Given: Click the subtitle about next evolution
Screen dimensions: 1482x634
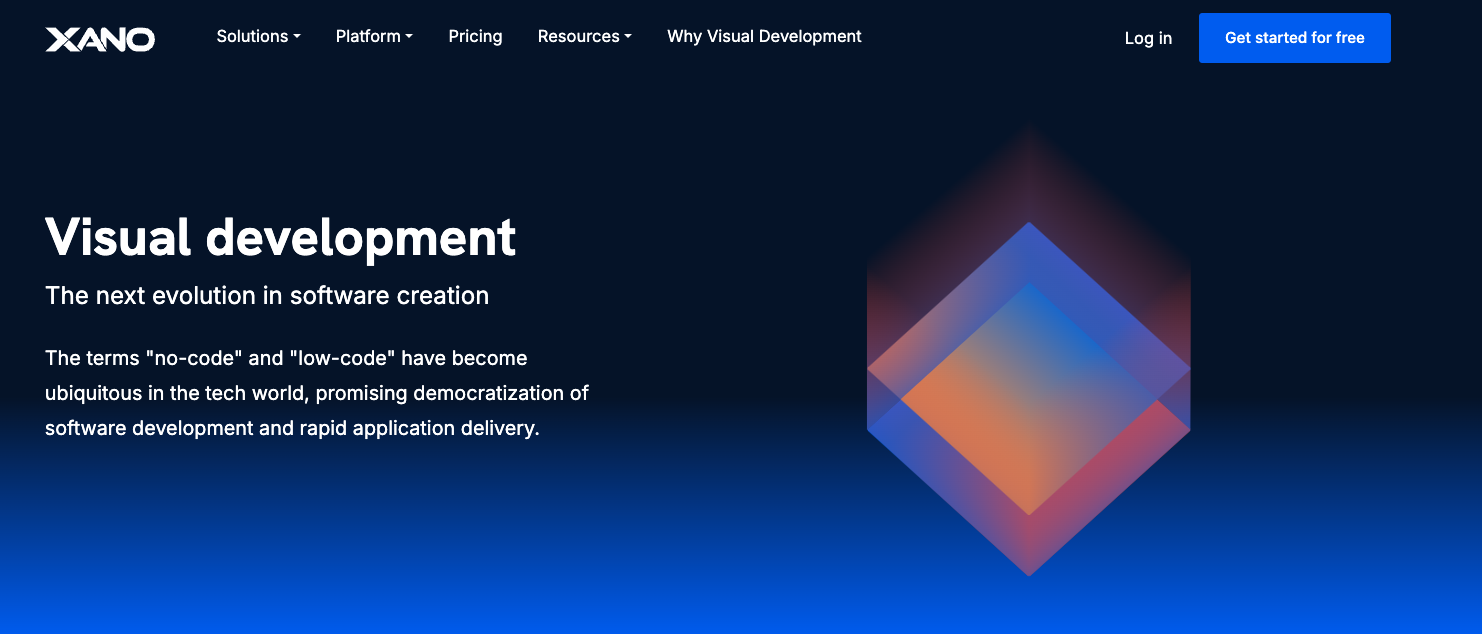Looking at the screenshot, I should point(267,296).
